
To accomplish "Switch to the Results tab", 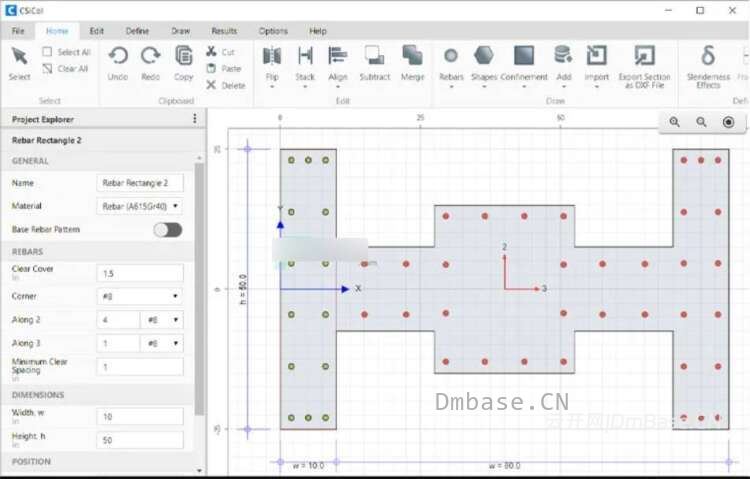I will click(x=224, y=31).
